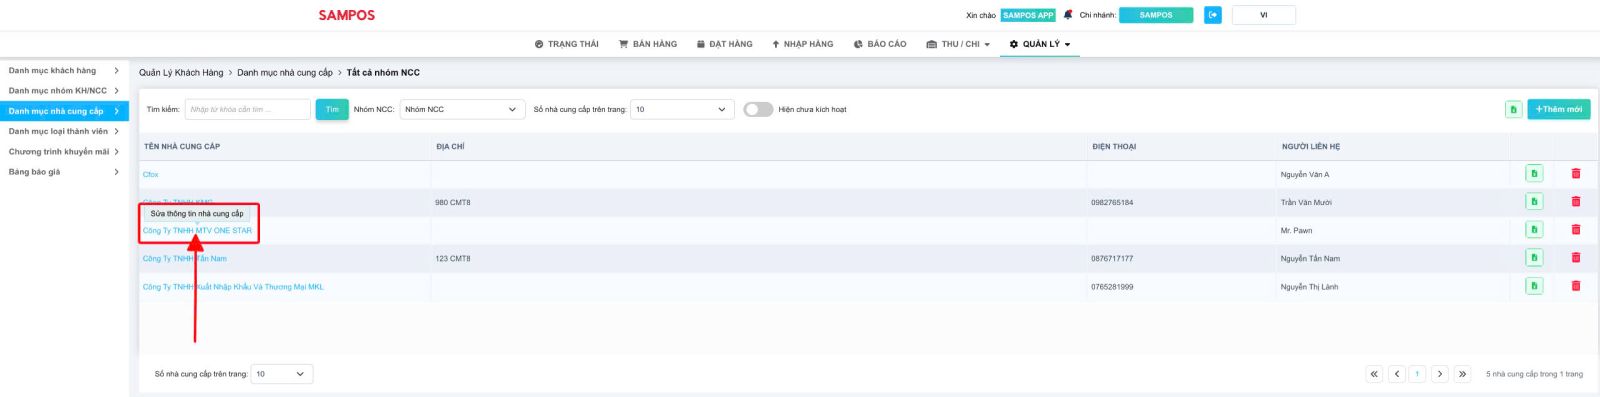The image size is (1600, 397).
Task: Delete supplier with contact Trần Văn Mười
Action: [1576, 202]
